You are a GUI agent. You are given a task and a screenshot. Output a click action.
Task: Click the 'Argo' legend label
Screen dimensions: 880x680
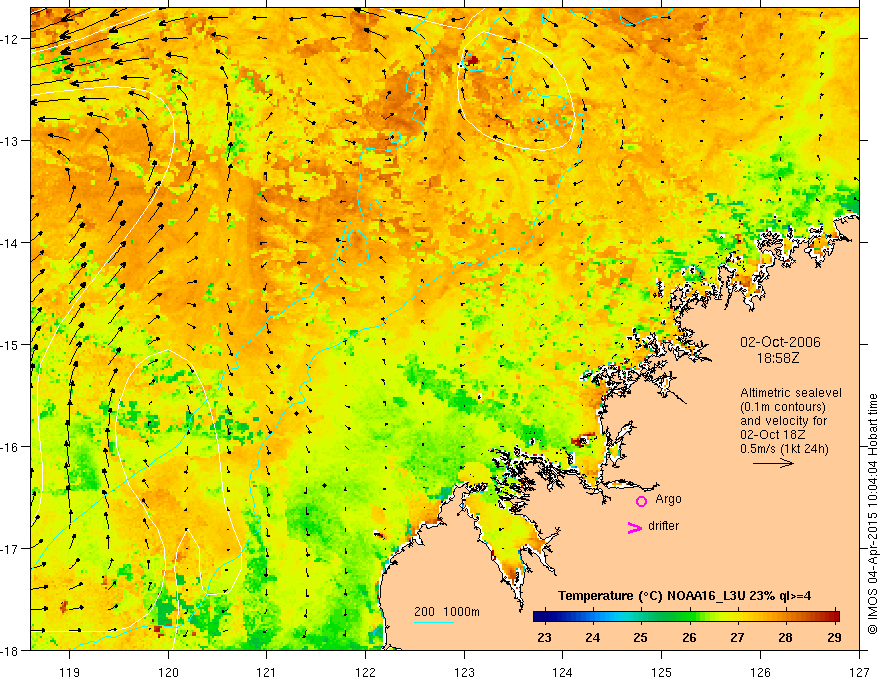(668, 499)
